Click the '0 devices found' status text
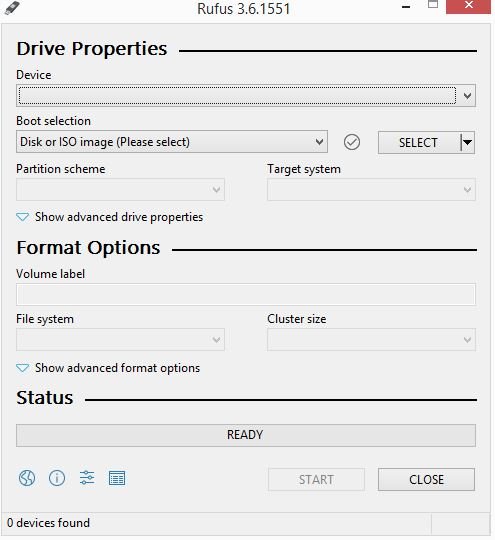The image size is (495, 540). (x=49, y=523)
